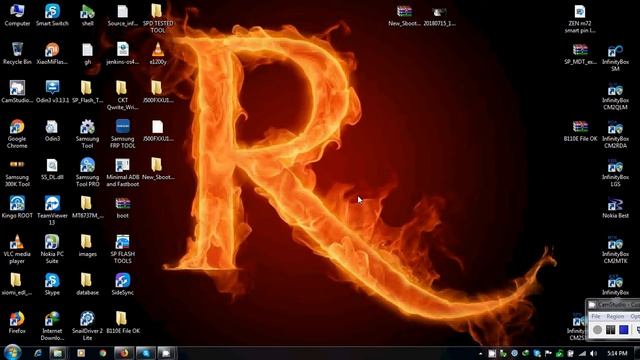Click the CamStudio record button
This screenshot has height=360, width=640.
click(598, 329)
